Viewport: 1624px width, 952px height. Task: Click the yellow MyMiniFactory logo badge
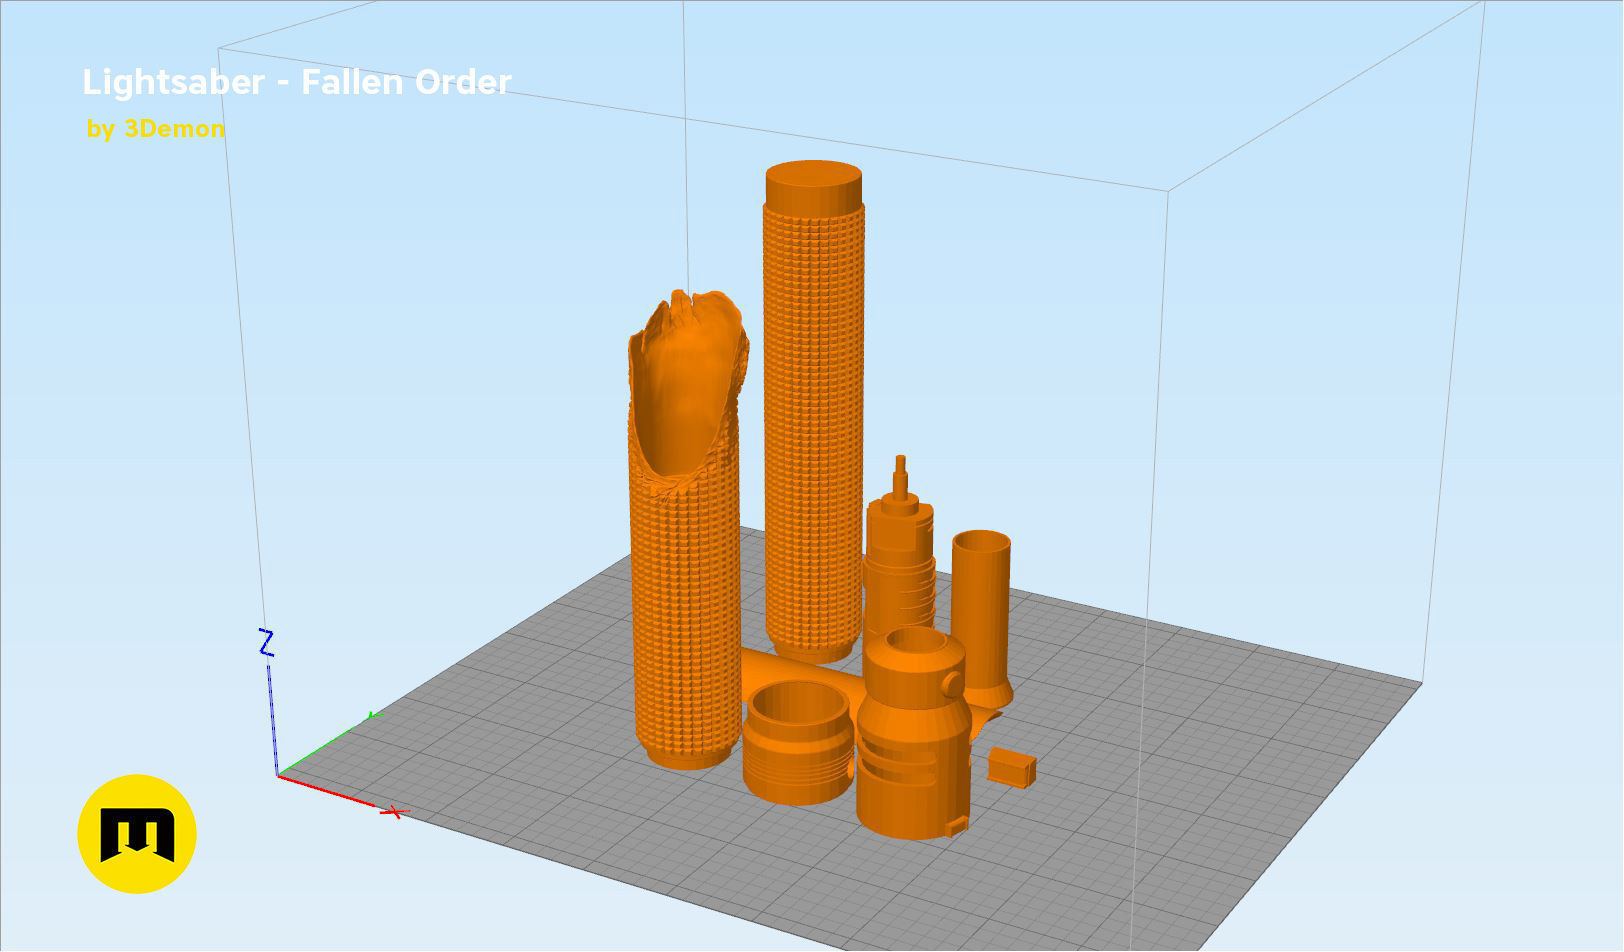[137, 834]
